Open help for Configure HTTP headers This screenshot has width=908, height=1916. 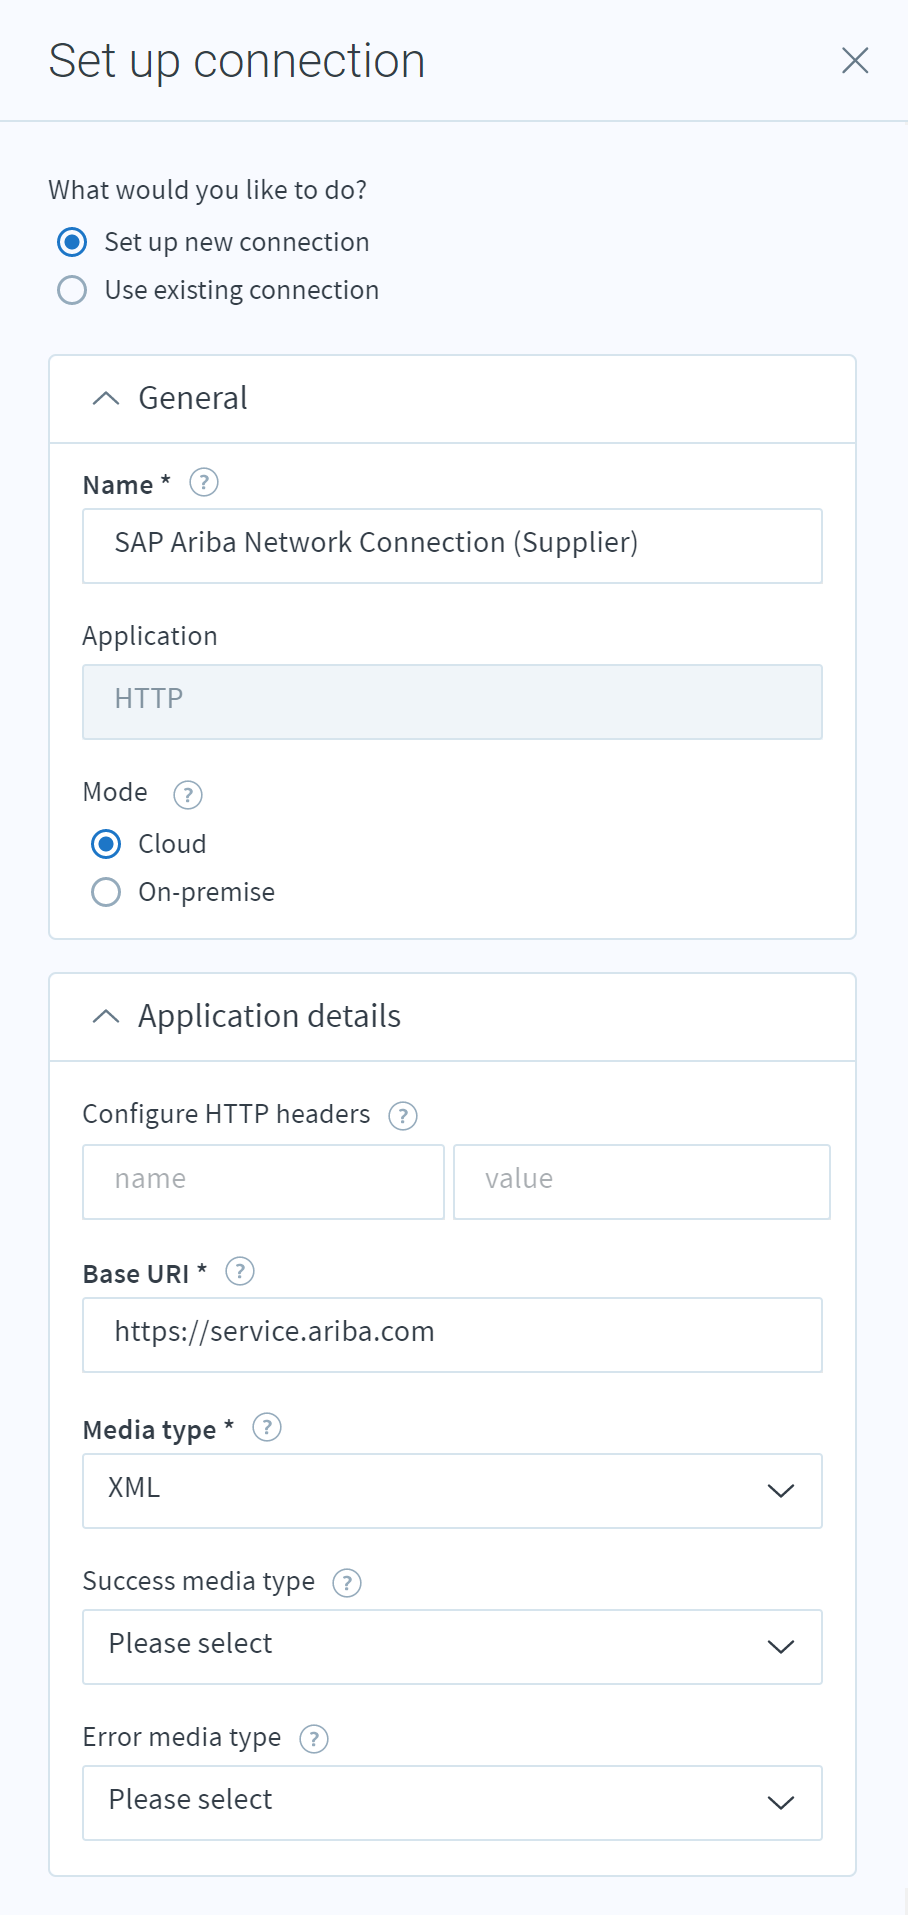[x=403, y=1116]
